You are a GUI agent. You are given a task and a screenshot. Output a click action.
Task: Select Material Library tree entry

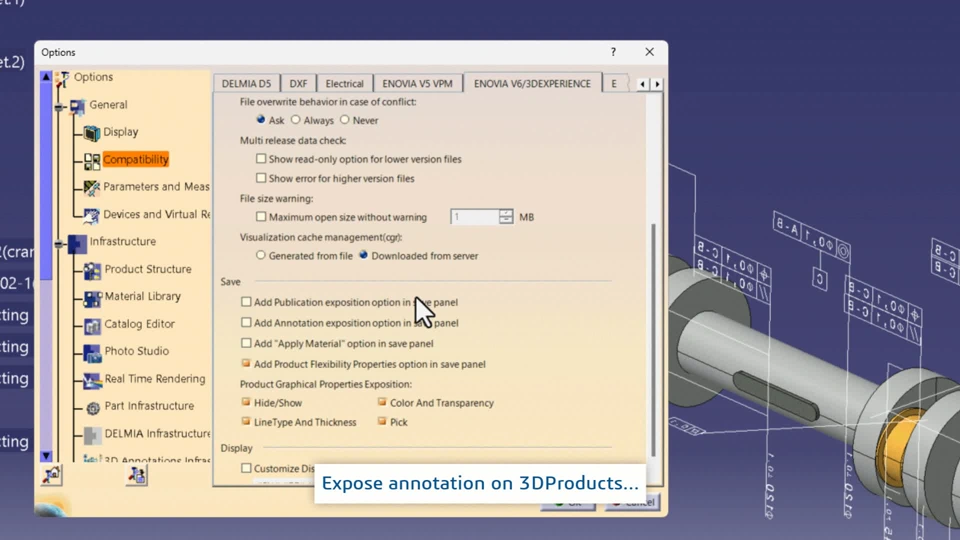pos(143,296)
